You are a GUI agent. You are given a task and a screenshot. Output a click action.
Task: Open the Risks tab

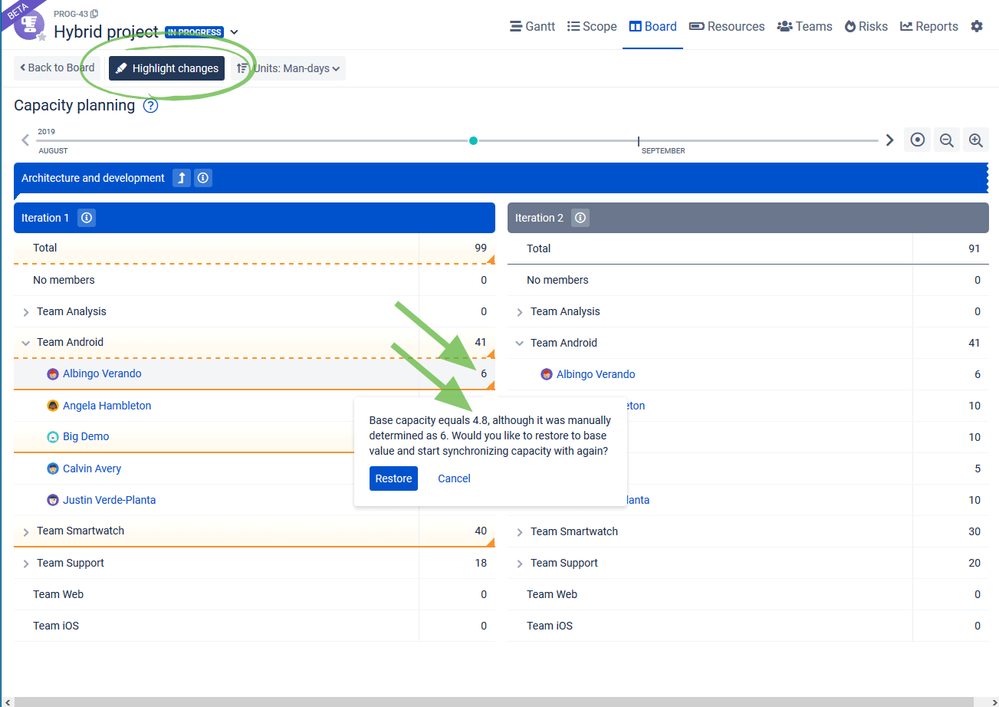(x=866, y=27)
